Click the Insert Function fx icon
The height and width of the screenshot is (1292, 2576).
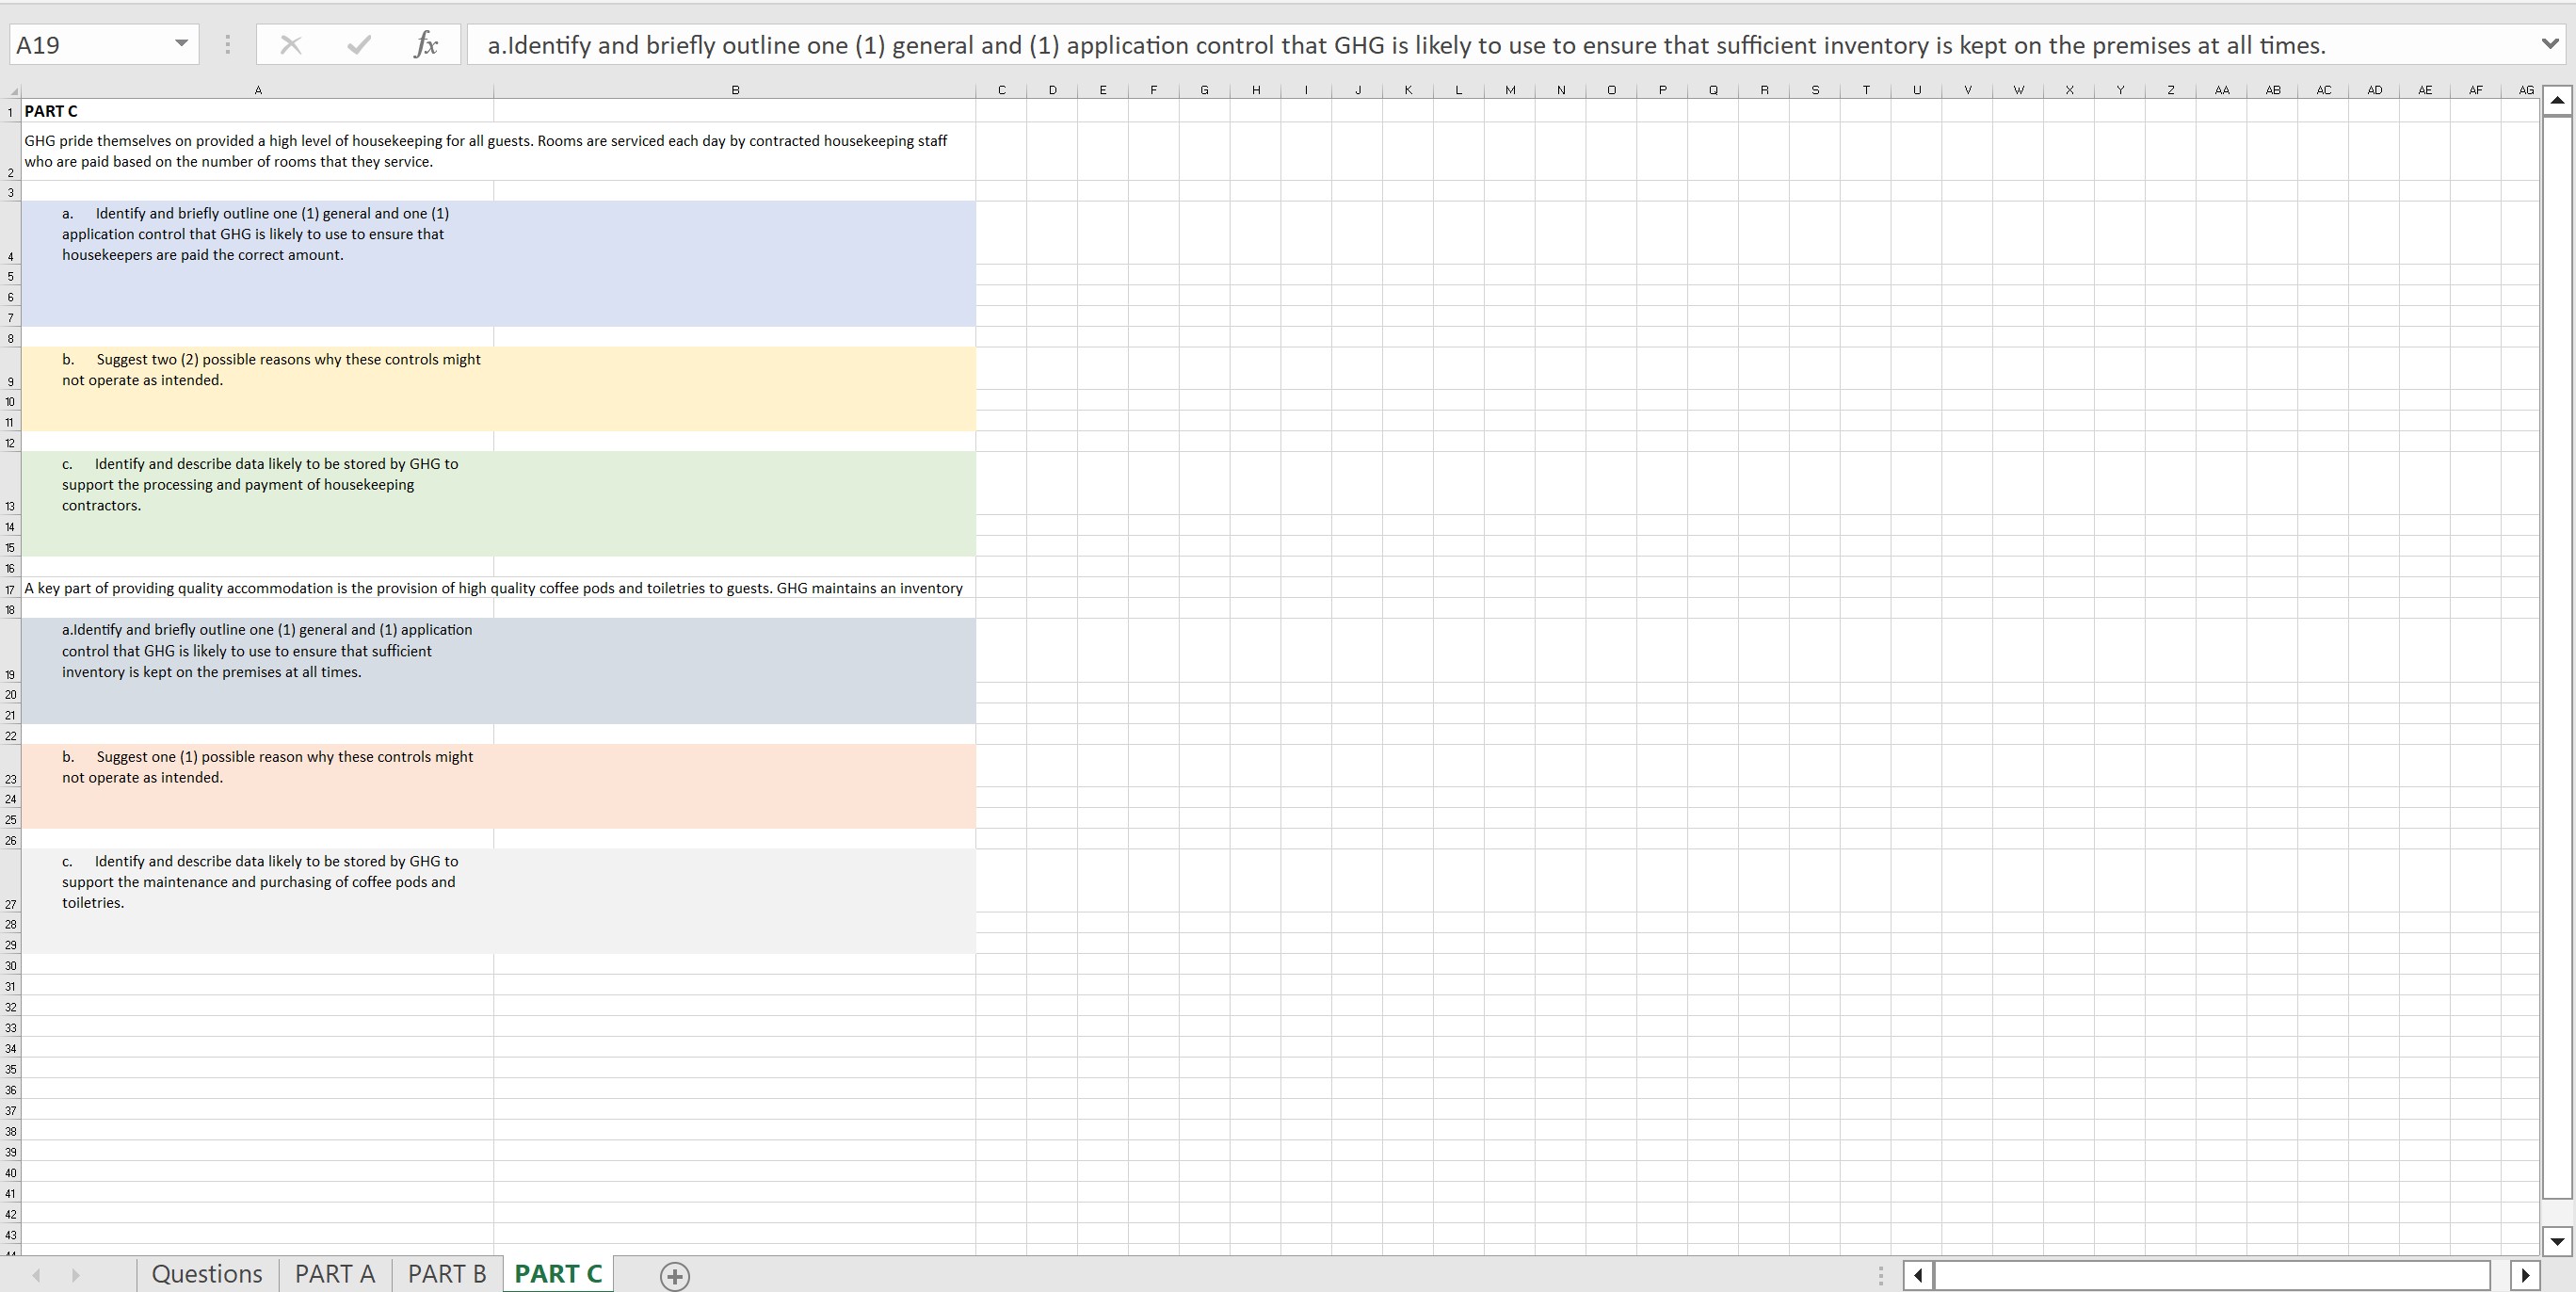(x=426, y=45)
